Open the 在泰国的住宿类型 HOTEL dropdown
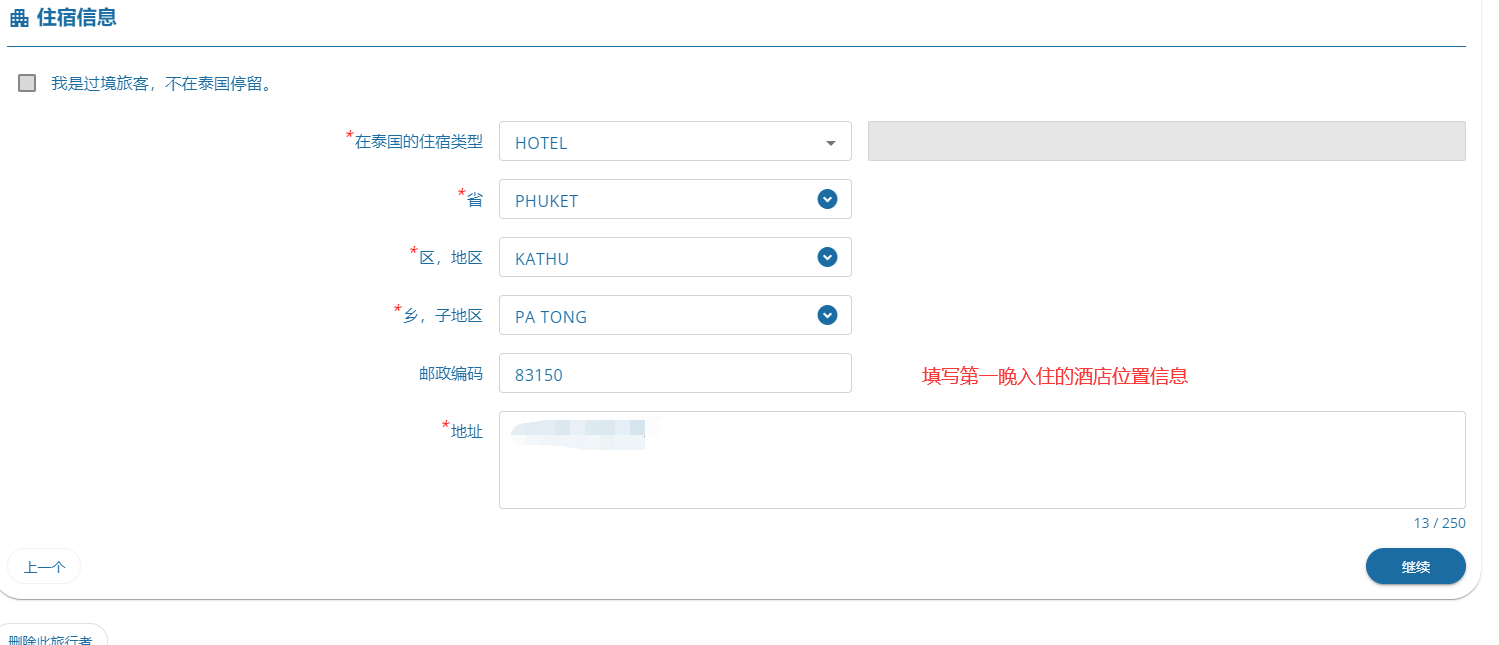Screen dimensions: 1499x645 click(x=675, y=141)
